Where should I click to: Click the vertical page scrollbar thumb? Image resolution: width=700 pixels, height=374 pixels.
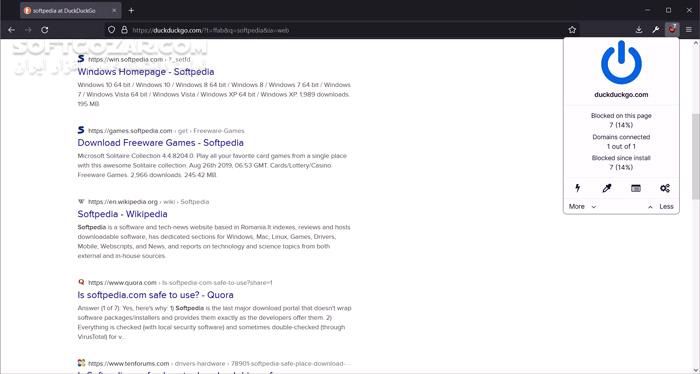(x=696, y=155)
